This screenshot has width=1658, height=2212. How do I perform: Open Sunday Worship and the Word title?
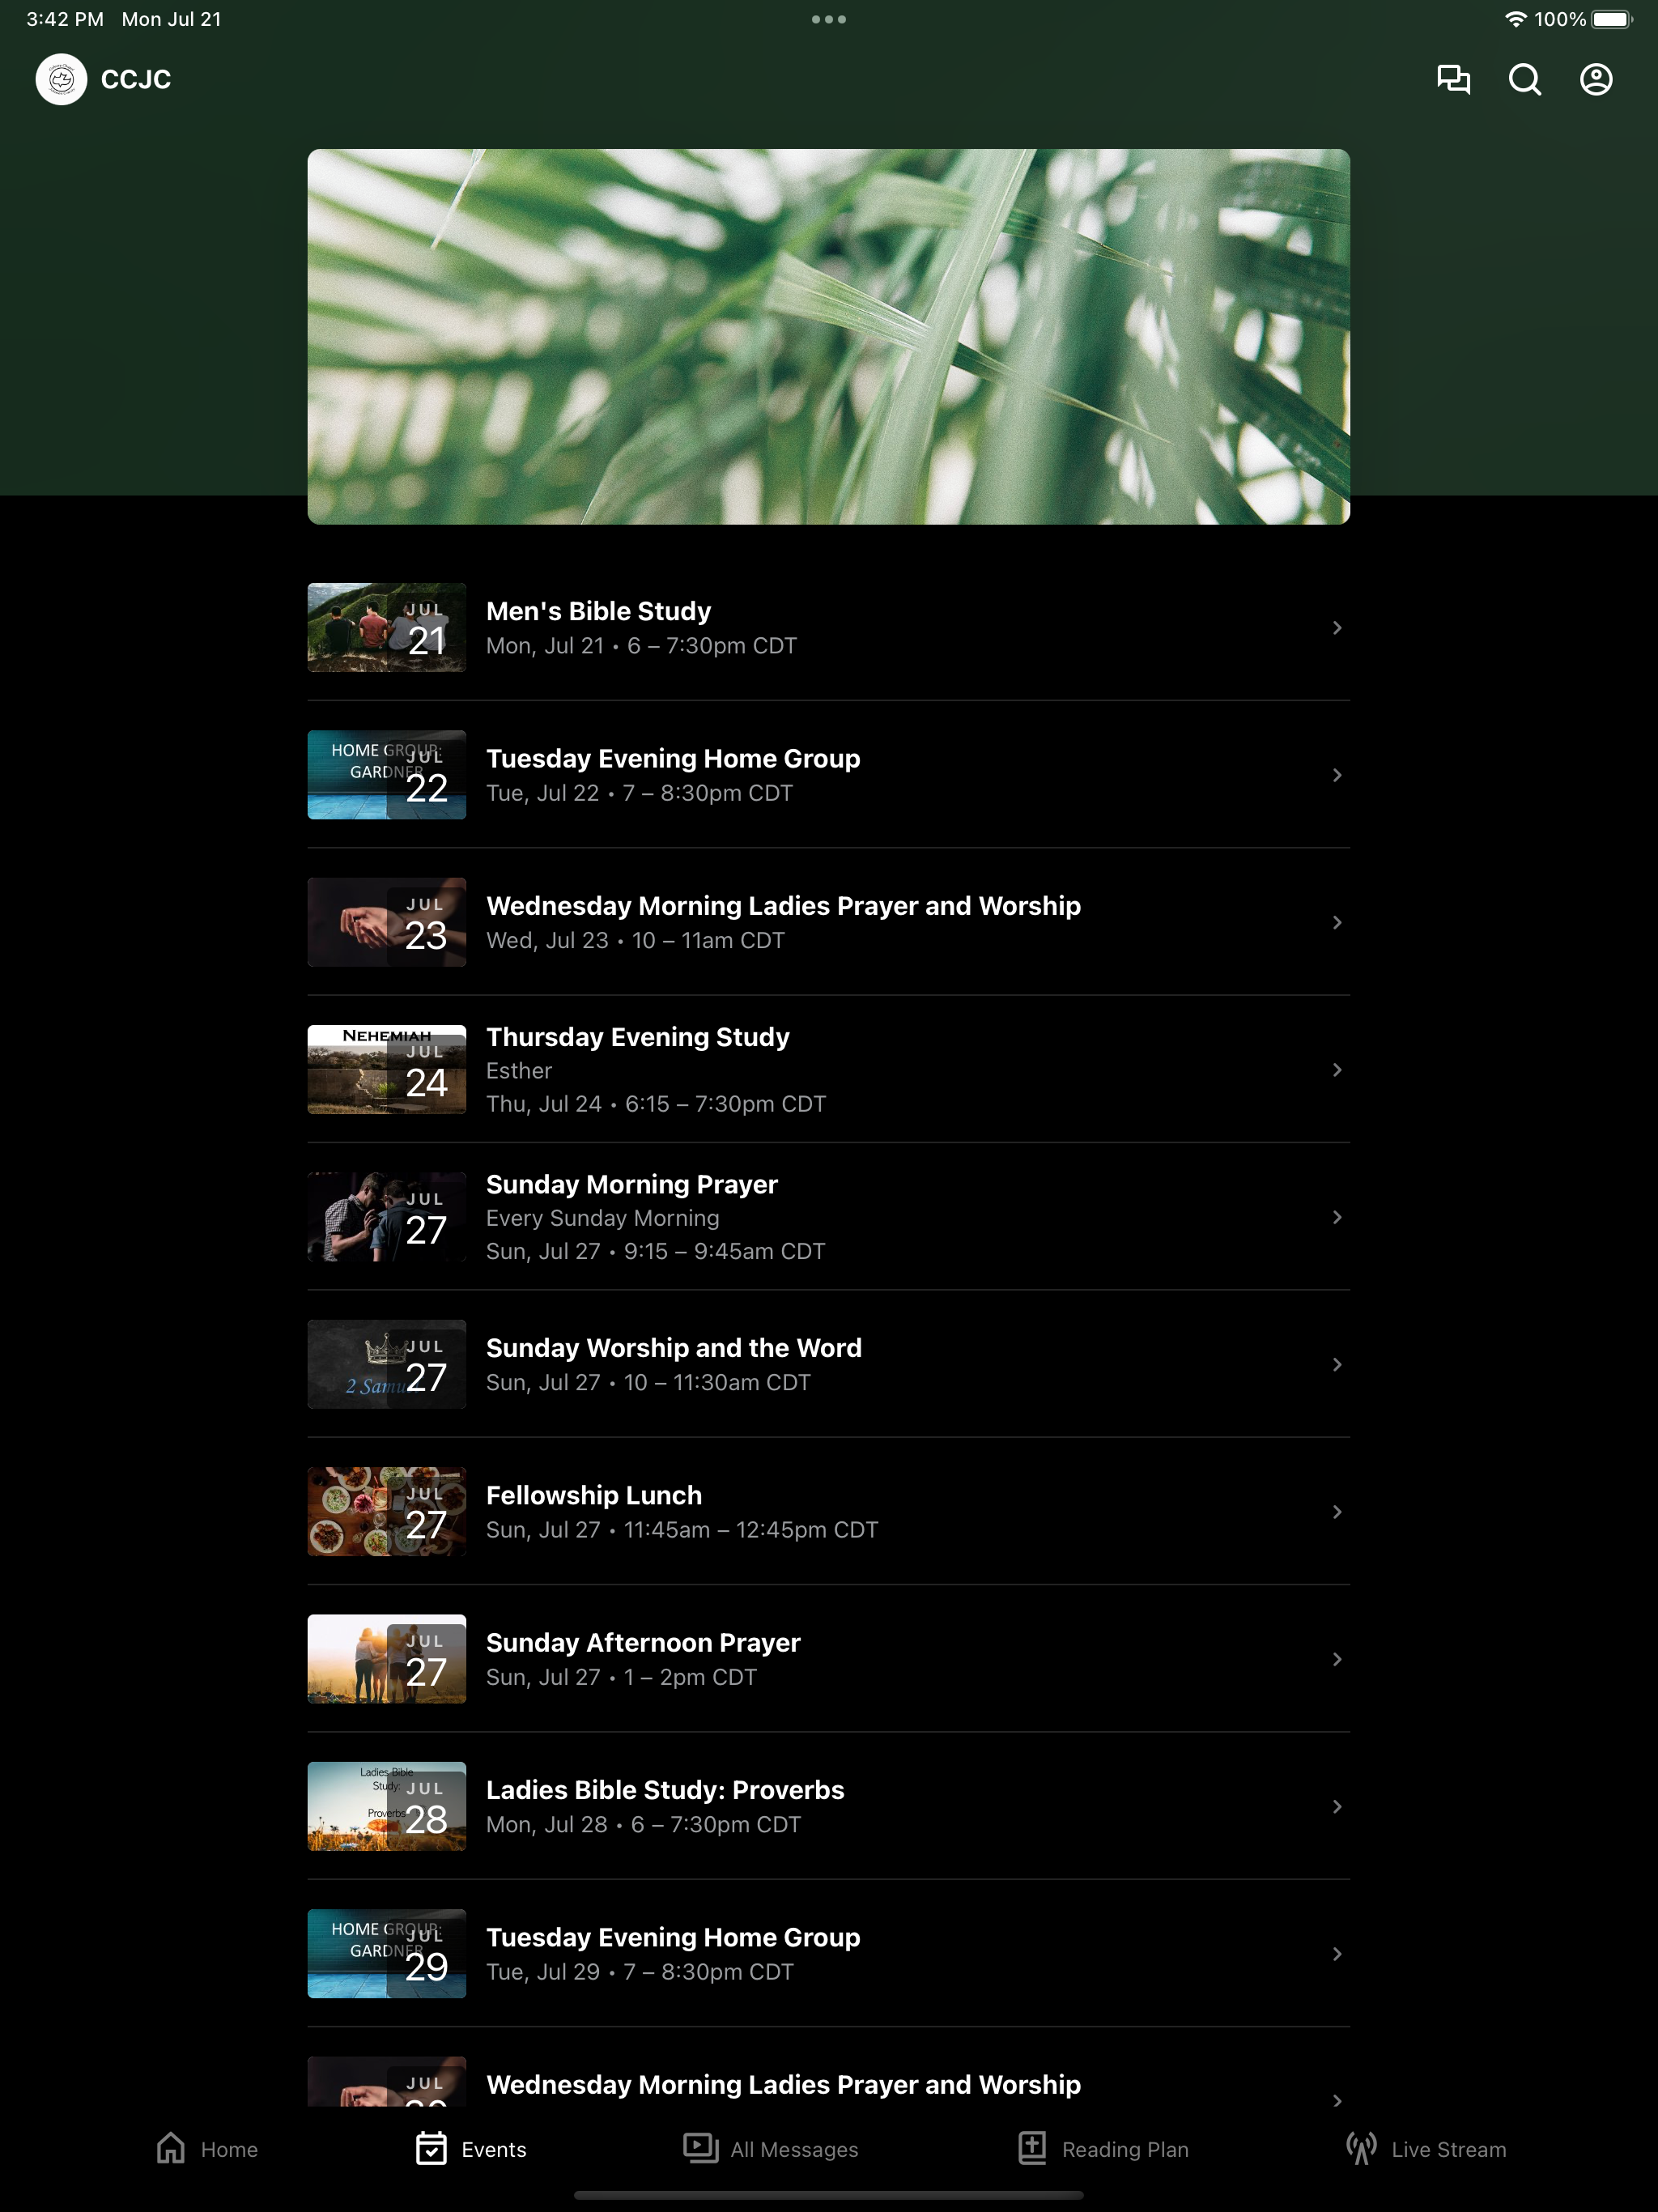click(x=674, y=1348)
